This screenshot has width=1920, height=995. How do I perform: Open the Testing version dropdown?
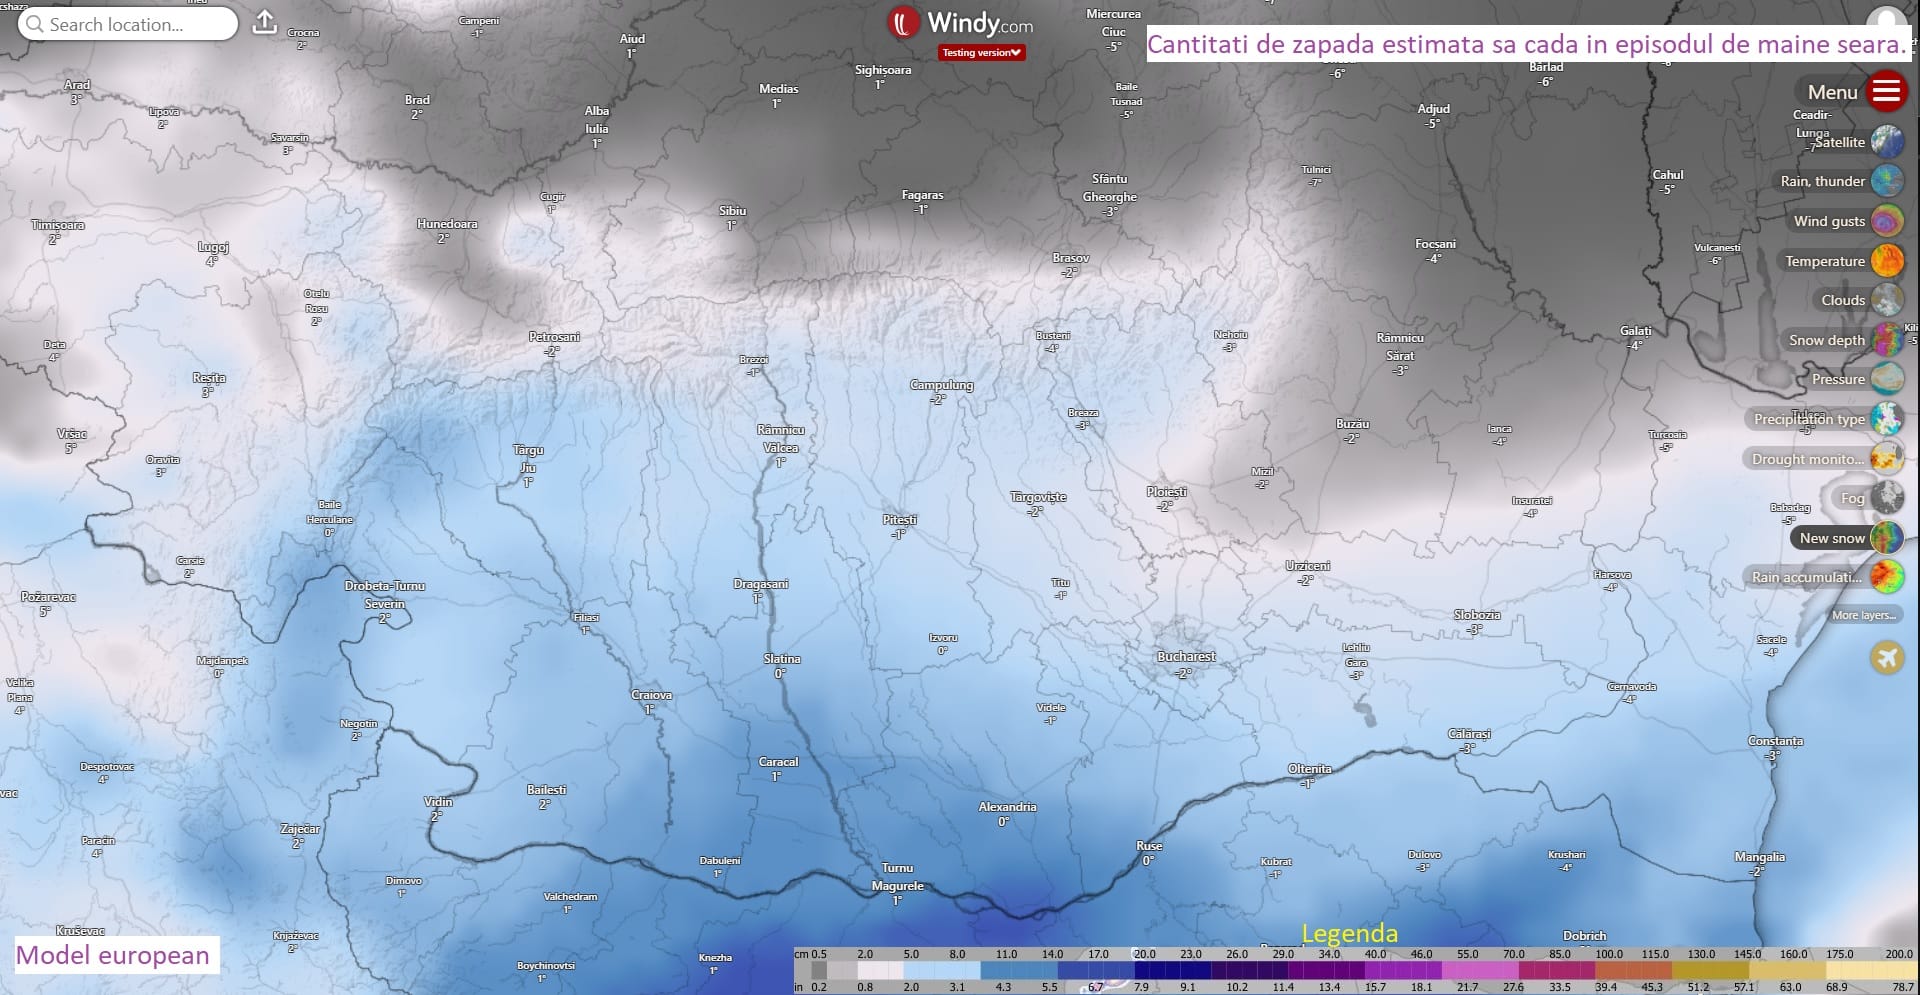(x=981, y=53)
